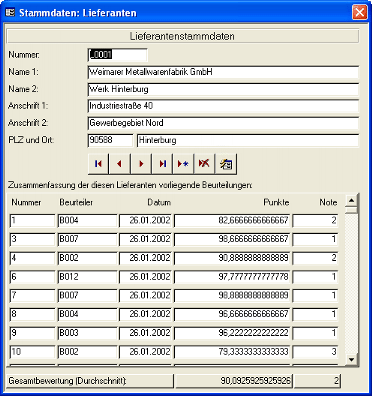Click the Datum cell in row number 9
This screenshot has width=372, height=396.
tap(145, 333)
